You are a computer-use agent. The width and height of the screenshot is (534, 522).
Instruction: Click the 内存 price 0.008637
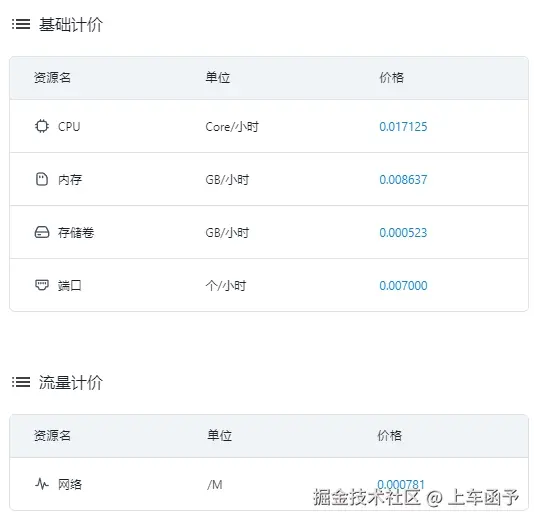point(403,179)
